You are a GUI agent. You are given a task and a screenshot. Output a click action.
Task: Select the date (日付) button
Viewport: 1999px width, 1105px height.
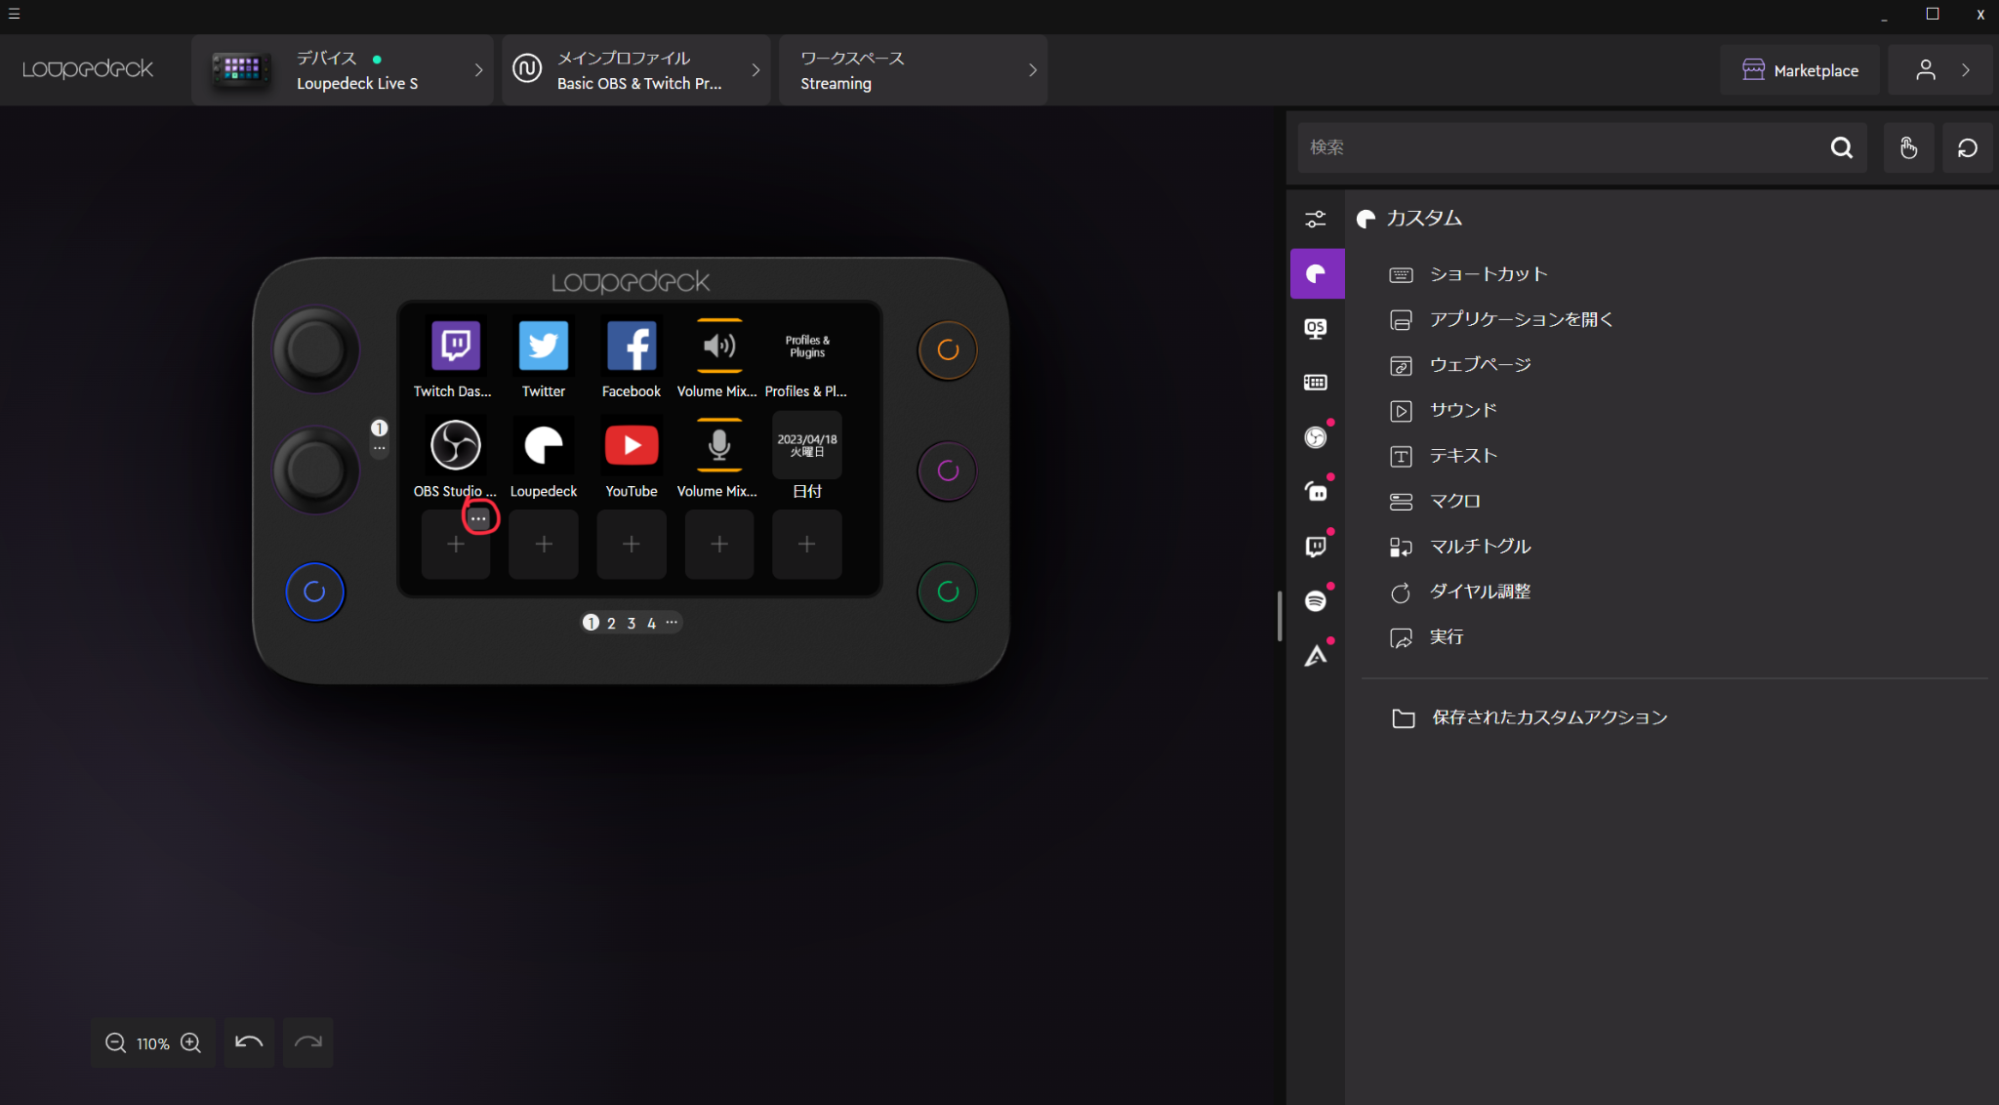tap(807, 445)
